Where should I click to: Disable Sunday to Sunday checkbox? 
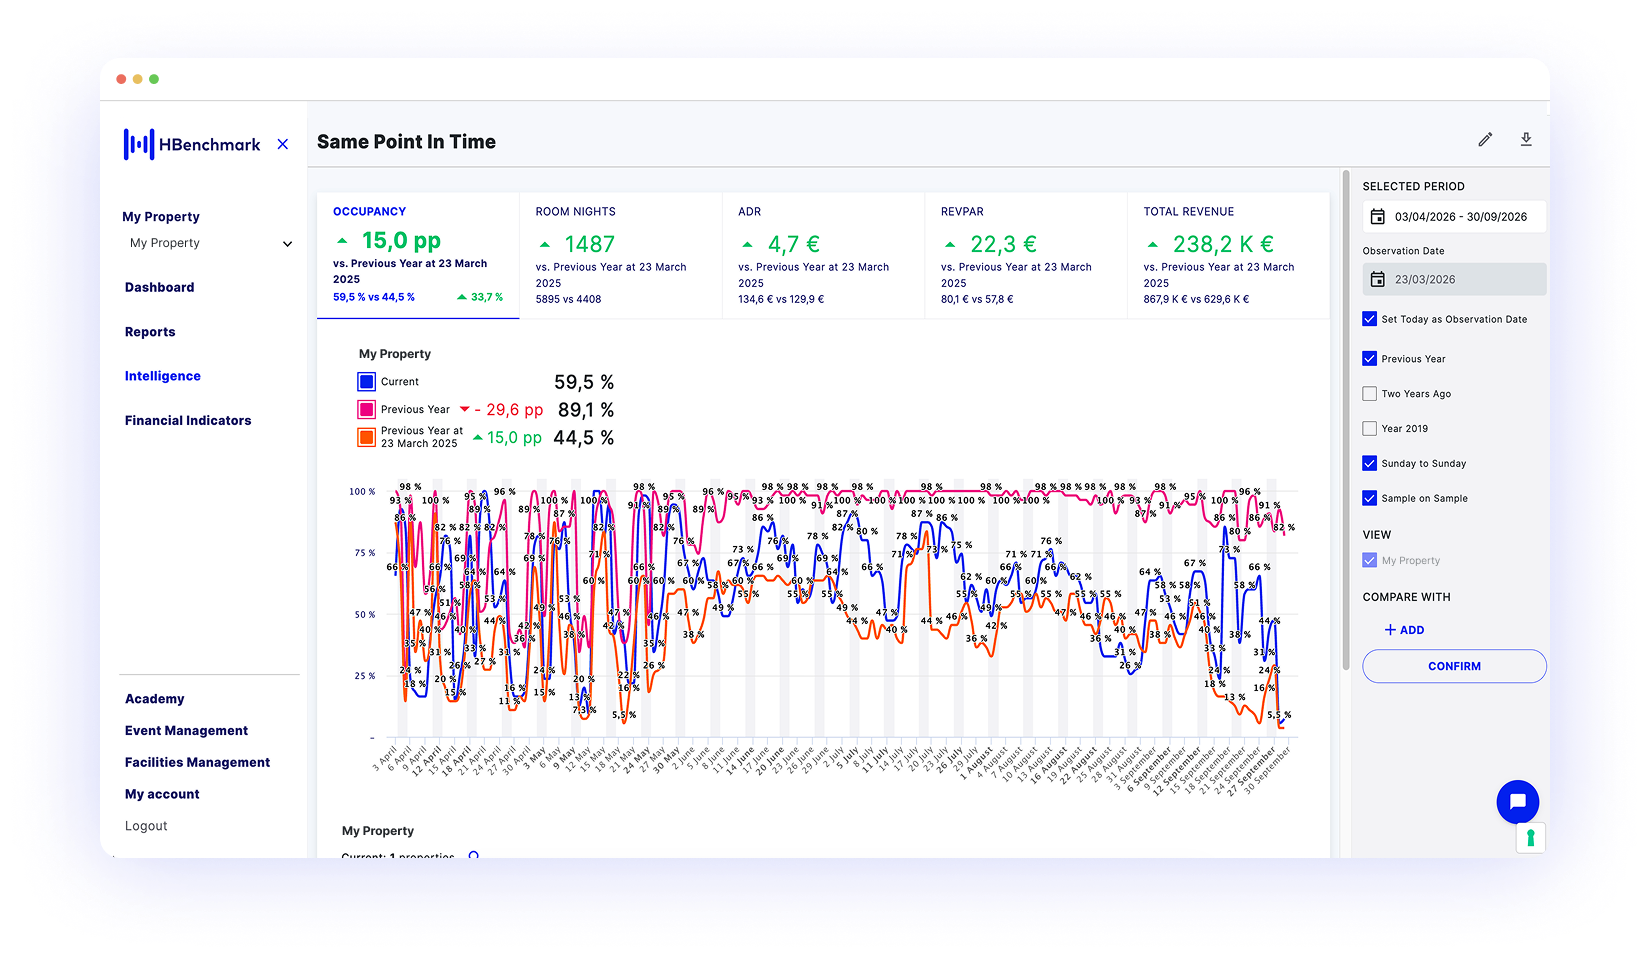(x=1370, y=464)
